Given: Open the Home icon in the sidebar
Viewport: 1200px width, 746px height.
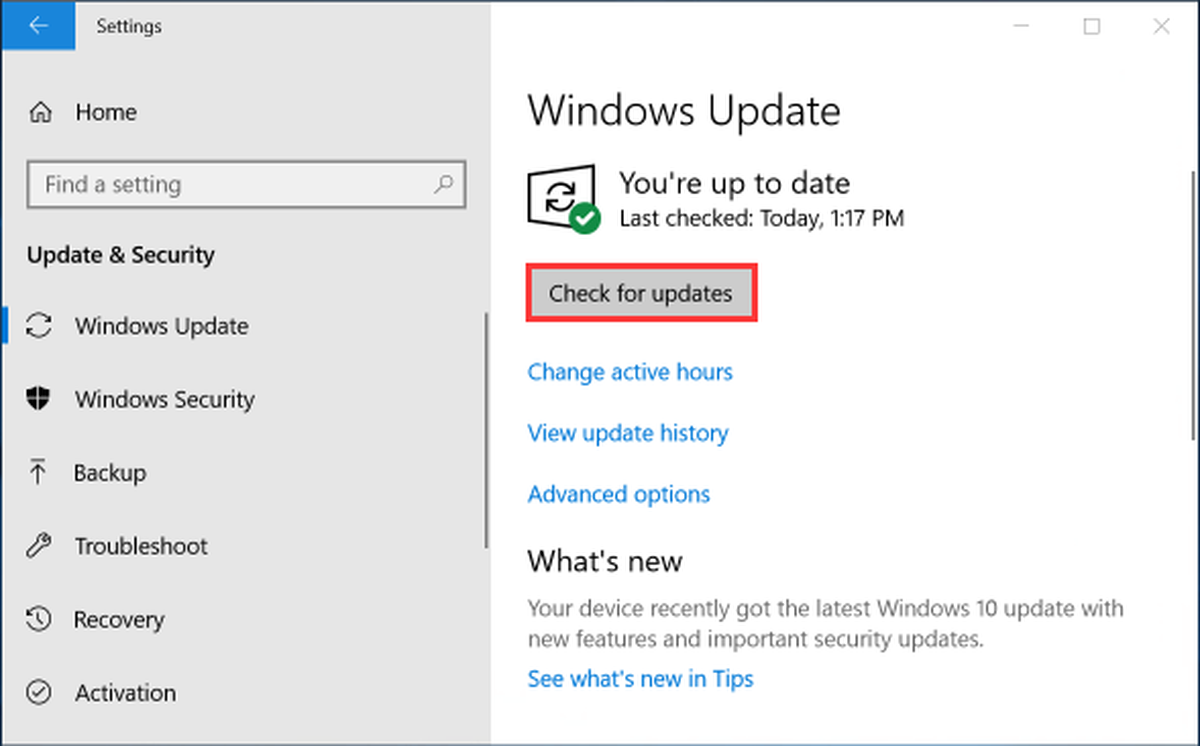Looking at the screenshot, I should (40, 112).
